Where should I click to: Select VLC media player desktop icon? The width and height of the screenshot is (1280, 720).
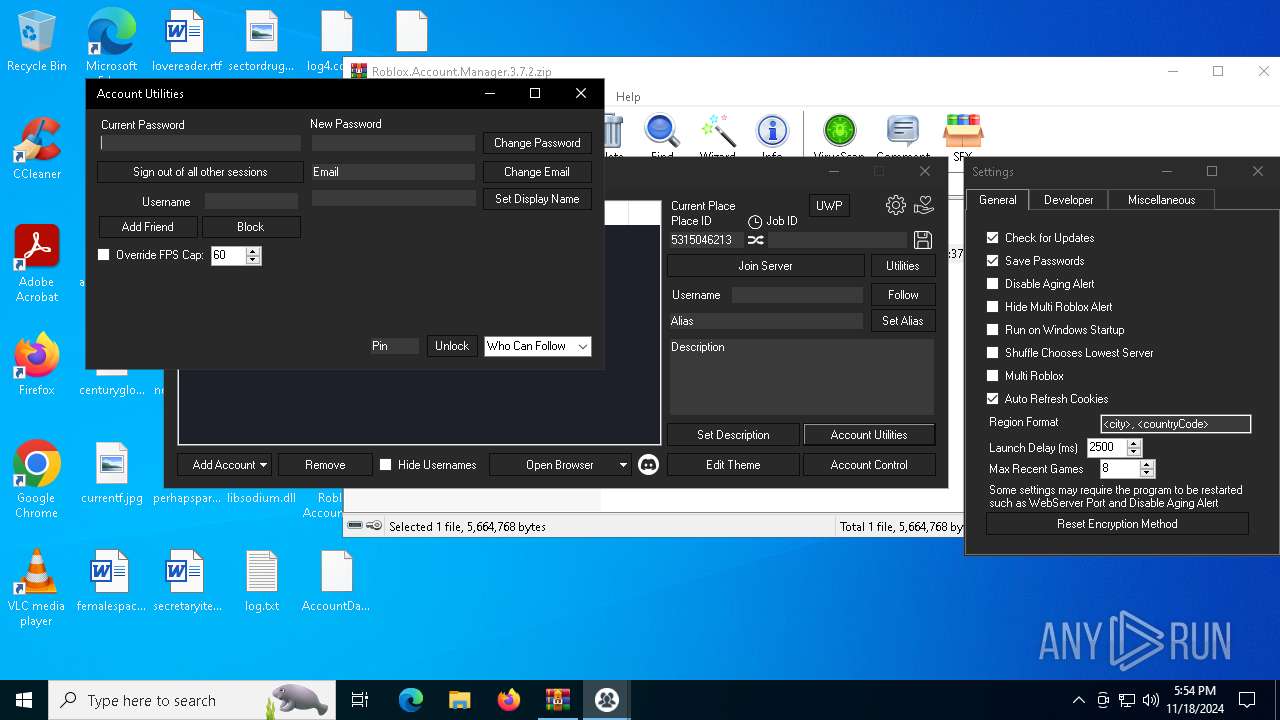click(x=37, y=588)
